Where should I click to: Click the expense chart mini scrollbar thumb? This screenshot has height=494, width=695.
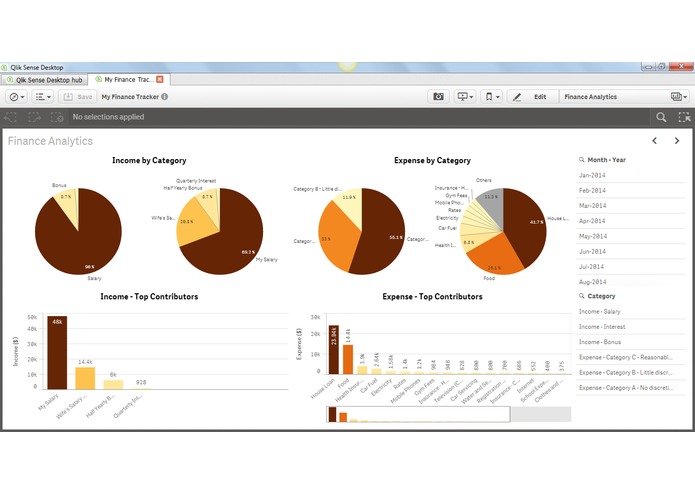pos(418,414)
